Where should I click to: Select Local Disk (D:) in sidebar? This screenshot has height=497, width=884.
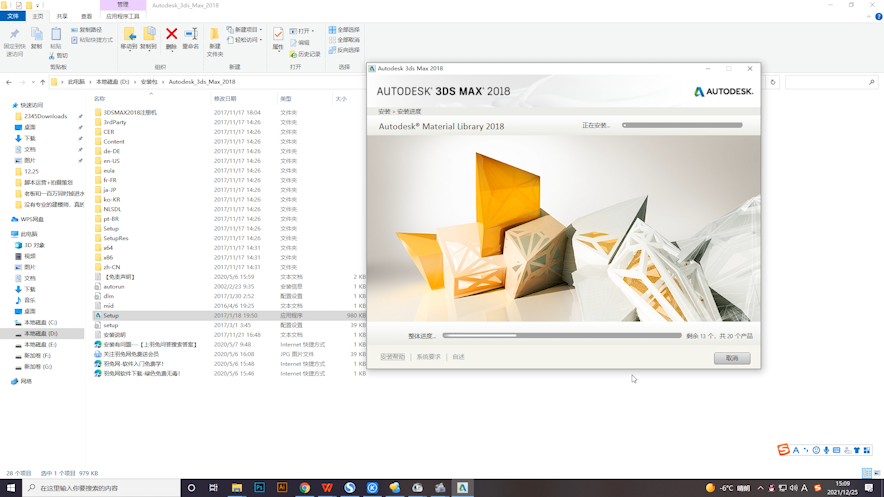coord(42,334)
